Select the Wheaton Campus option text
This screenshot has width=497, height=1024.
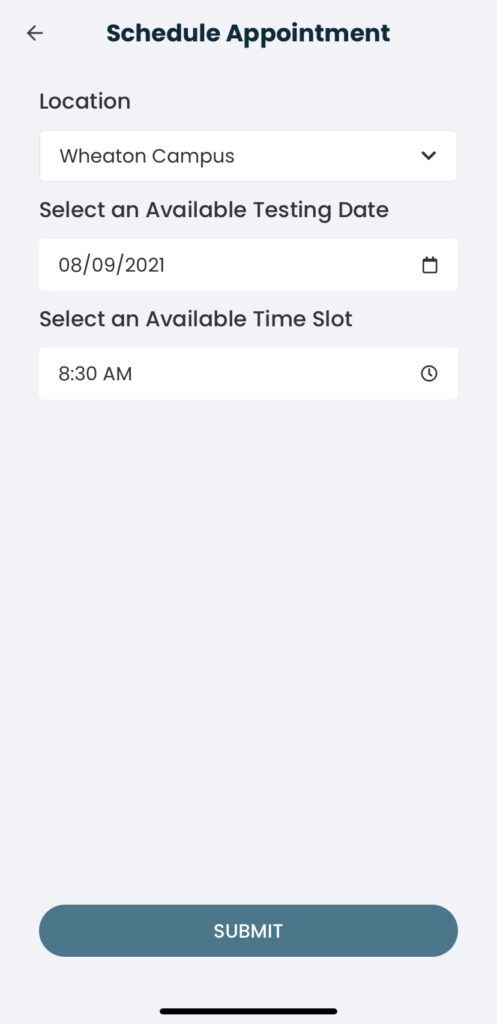click(x=147, y=156)
